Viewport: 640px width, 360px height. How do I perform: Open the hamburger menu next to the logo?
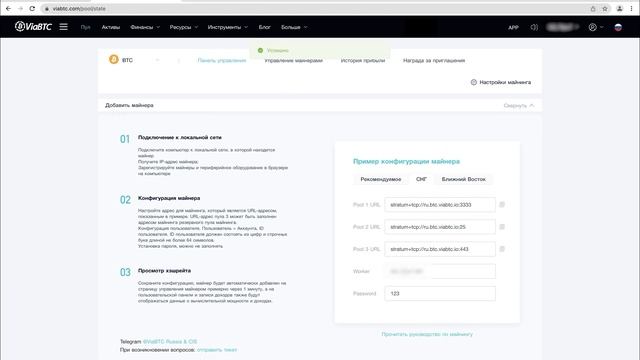pos(64,27)
